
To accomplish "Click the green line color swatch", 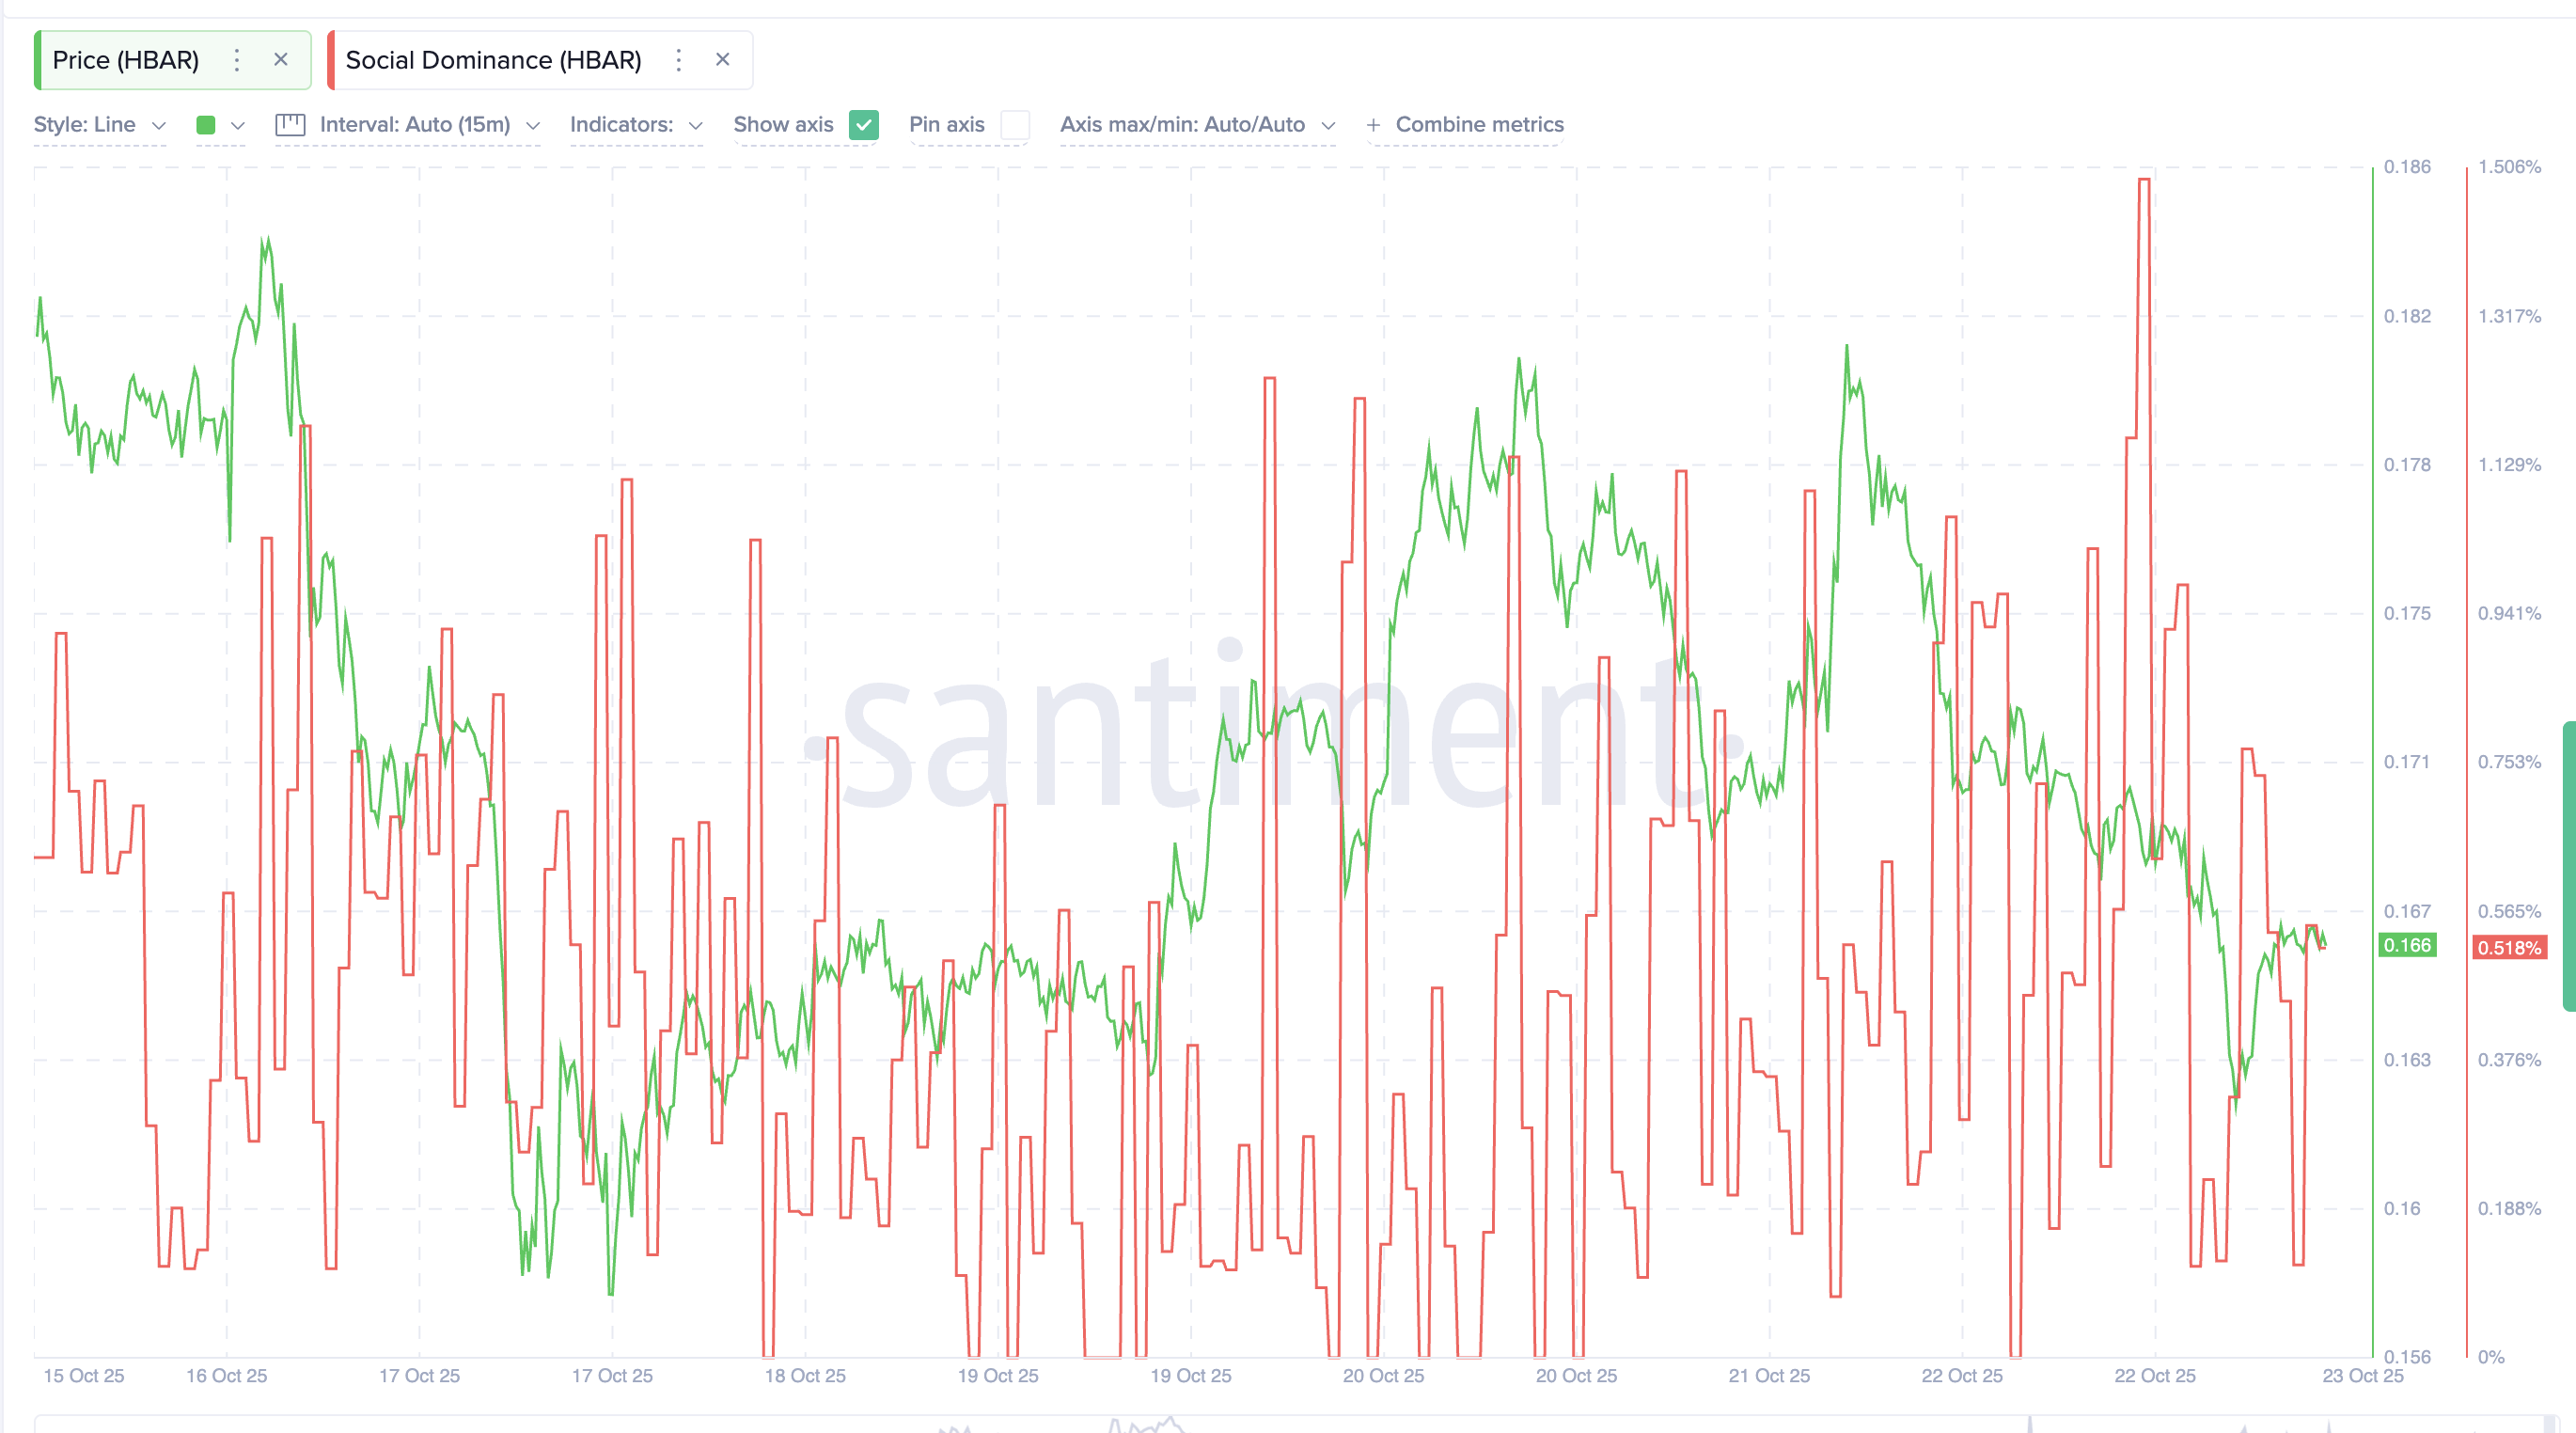I will tap(206, 125).
